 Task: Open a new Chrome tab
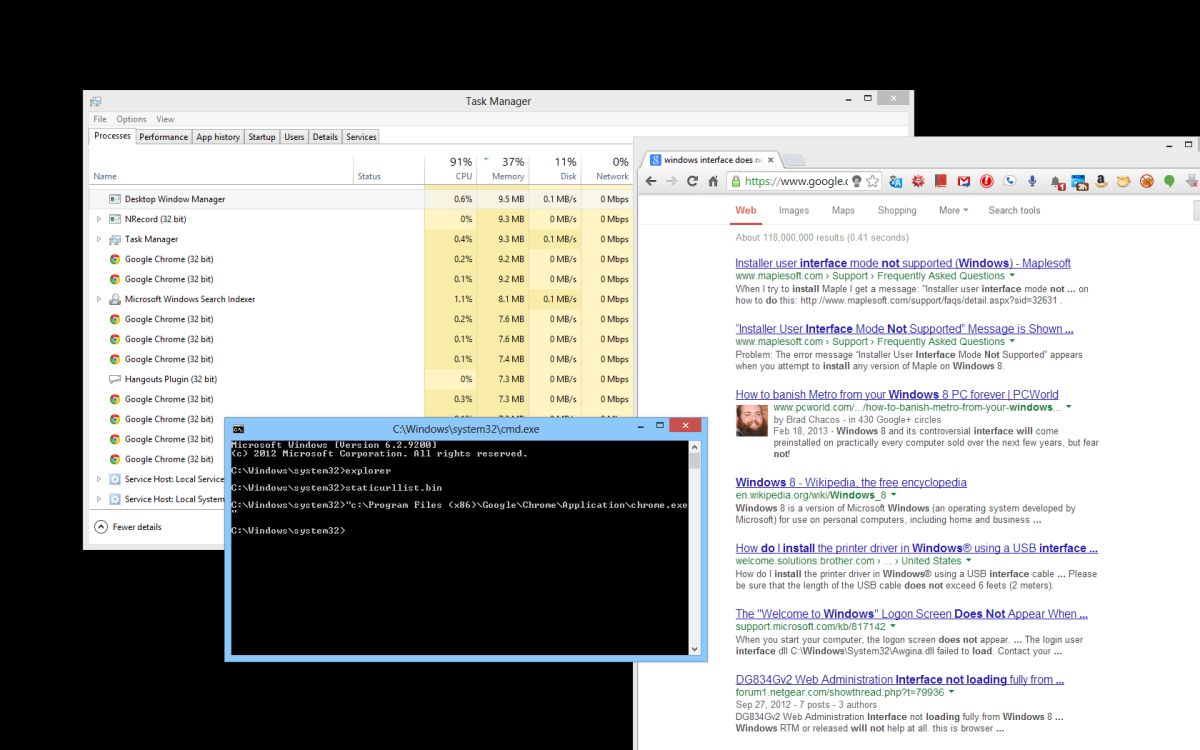click(x=792, y=160)
